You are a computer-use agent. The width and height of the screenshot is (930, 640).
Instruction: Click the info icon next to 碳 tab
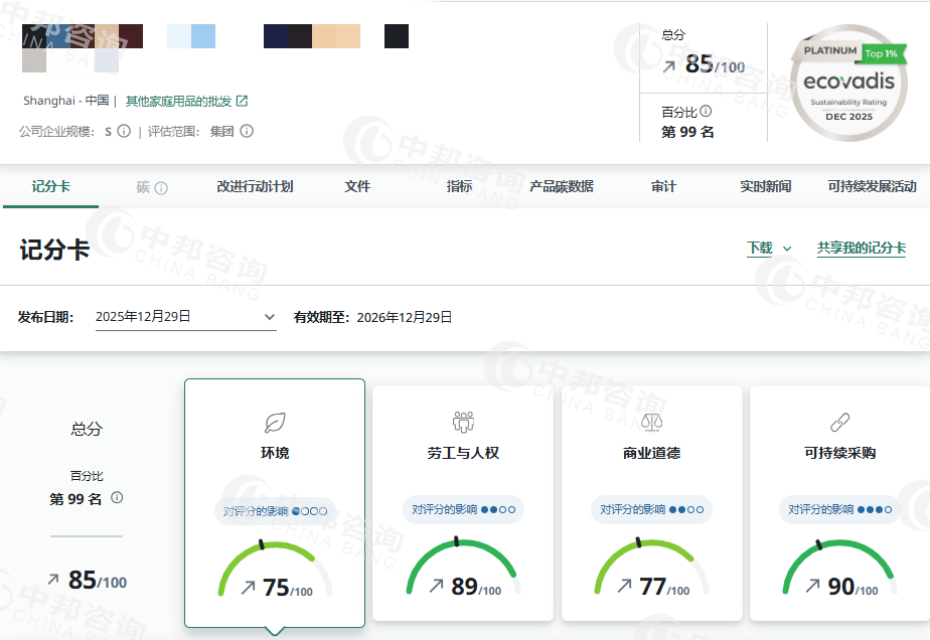pyautogui.click(x=161, y=188)
